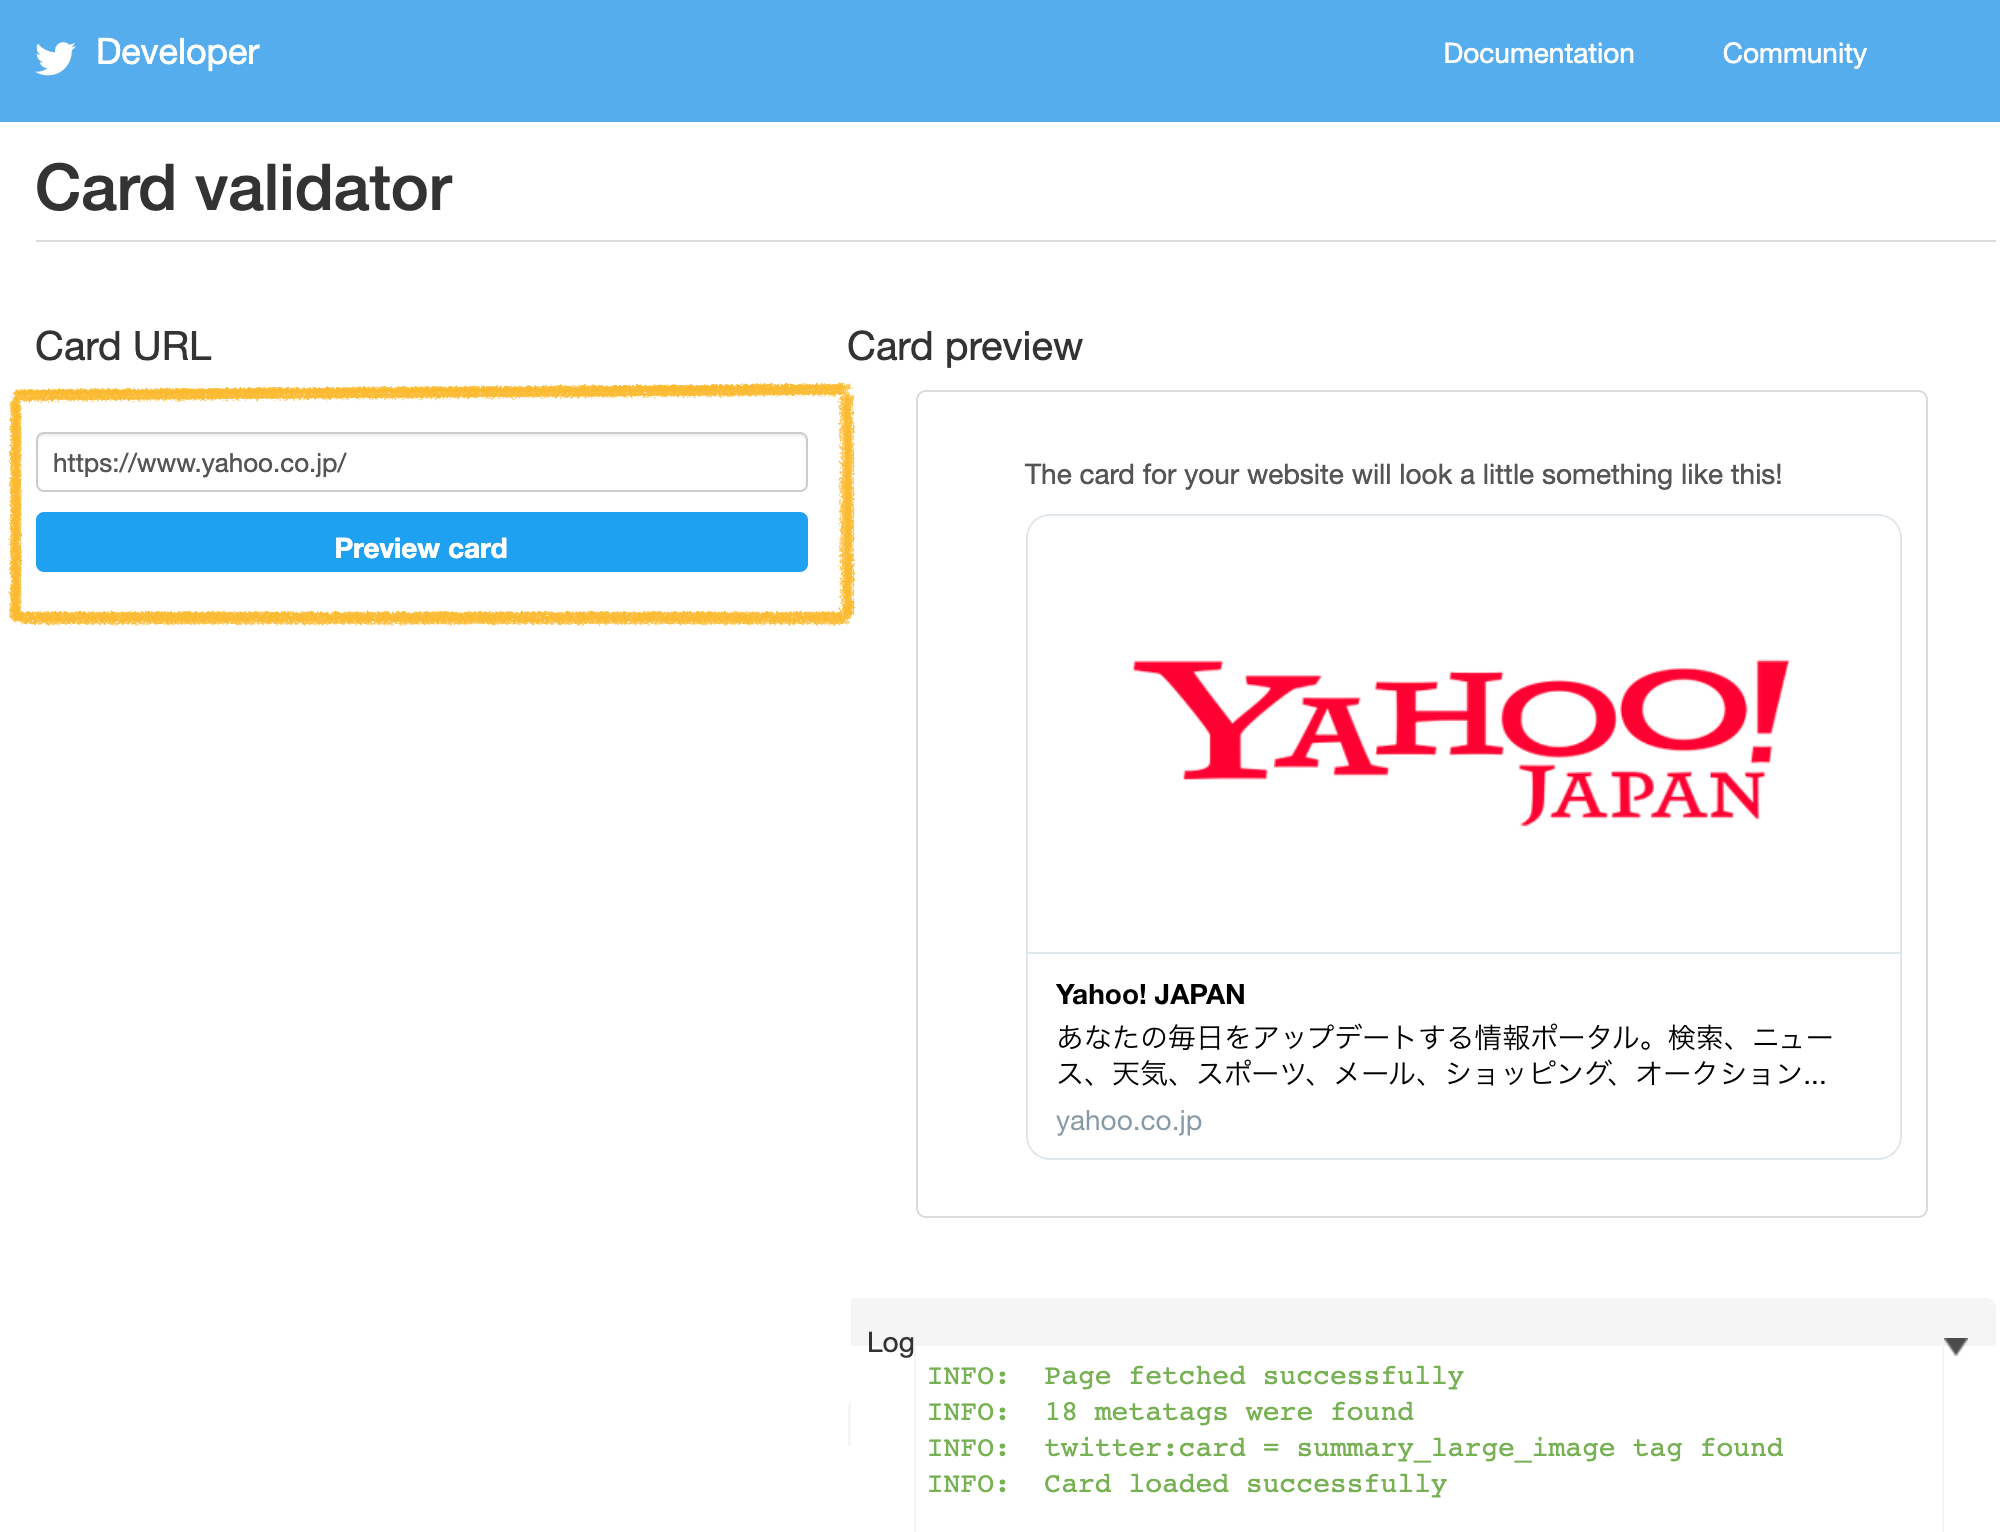Viewport: 2000px width, 1532px height.
Task: Click the Card preview heading
Action: (x=964, y=347)
